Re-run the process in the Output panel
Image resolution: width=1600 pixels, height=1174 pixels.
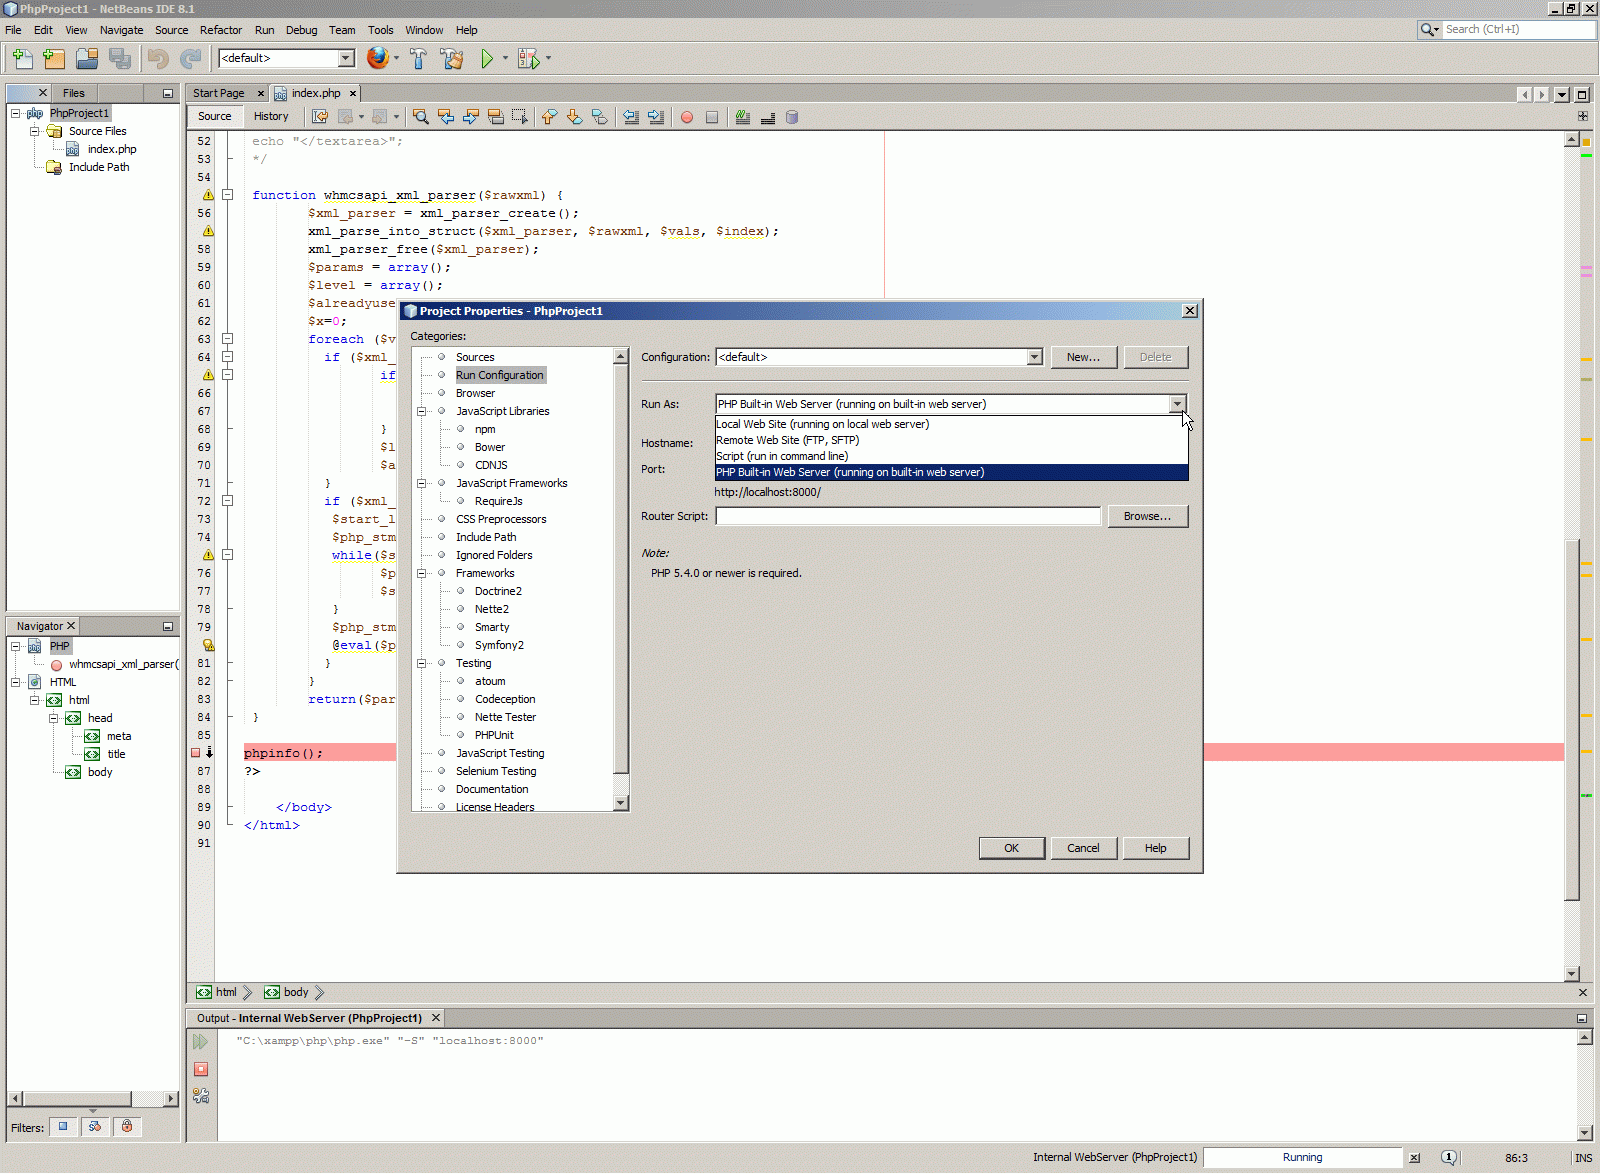point(201,1042)
